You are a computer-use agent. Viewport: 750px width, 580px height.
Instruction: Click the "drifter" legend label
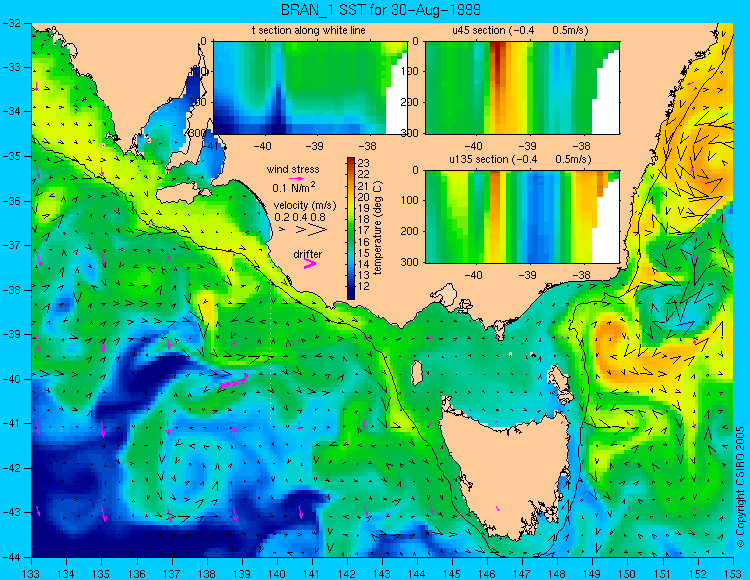[308, 254]
